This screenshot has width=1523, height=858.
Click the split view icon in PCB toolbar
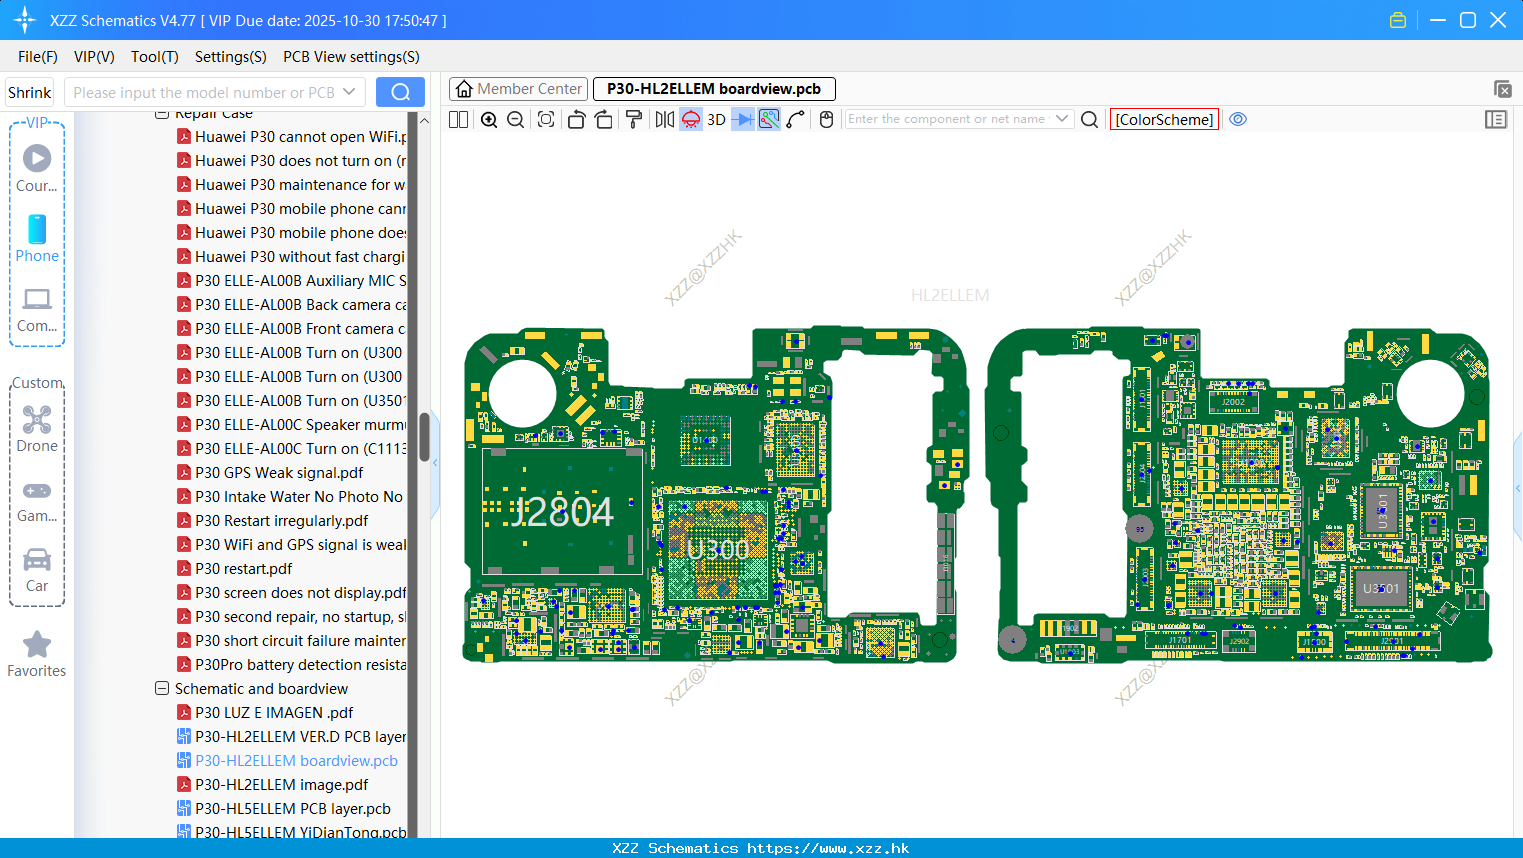[x=458, y=119]
